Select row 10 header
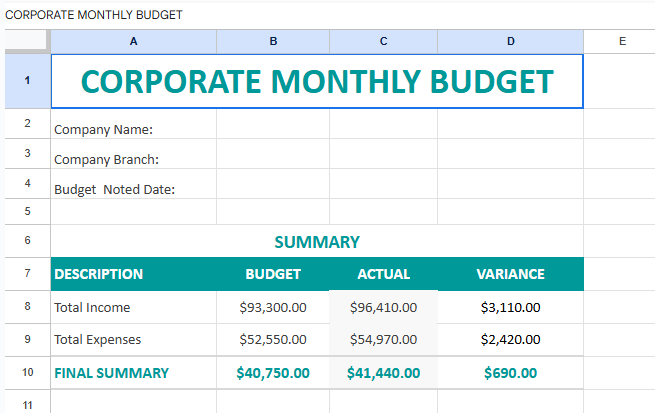 point(27,373)
